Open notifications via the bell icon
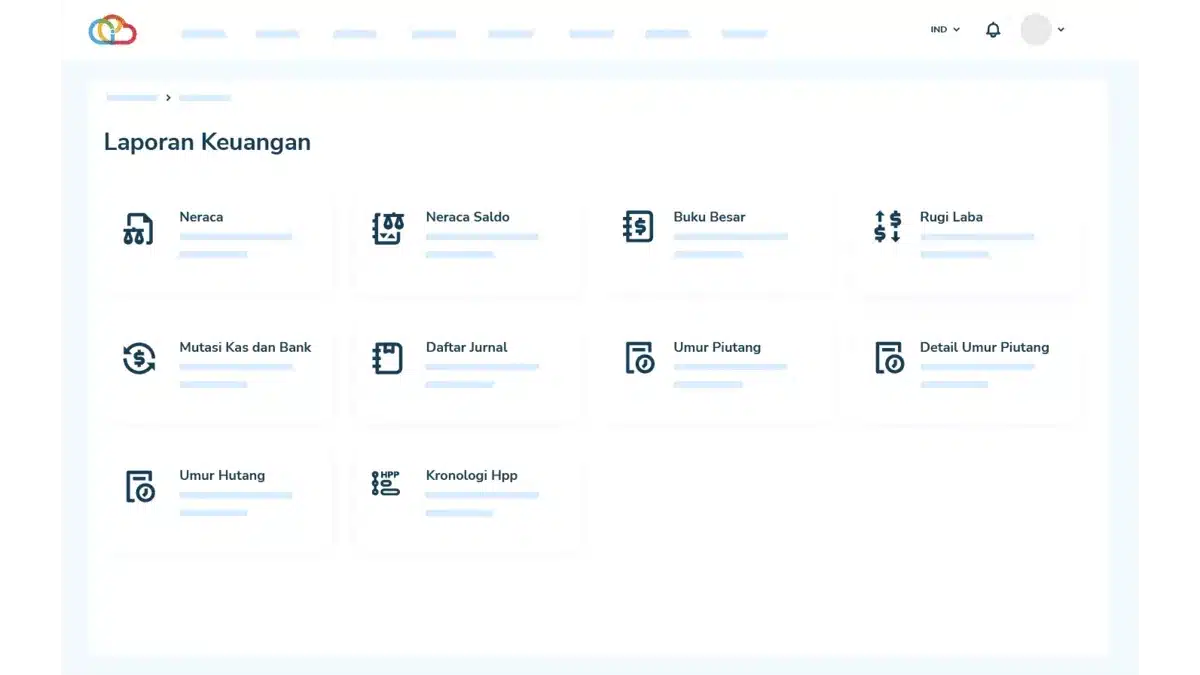 [x=993, y=30]
